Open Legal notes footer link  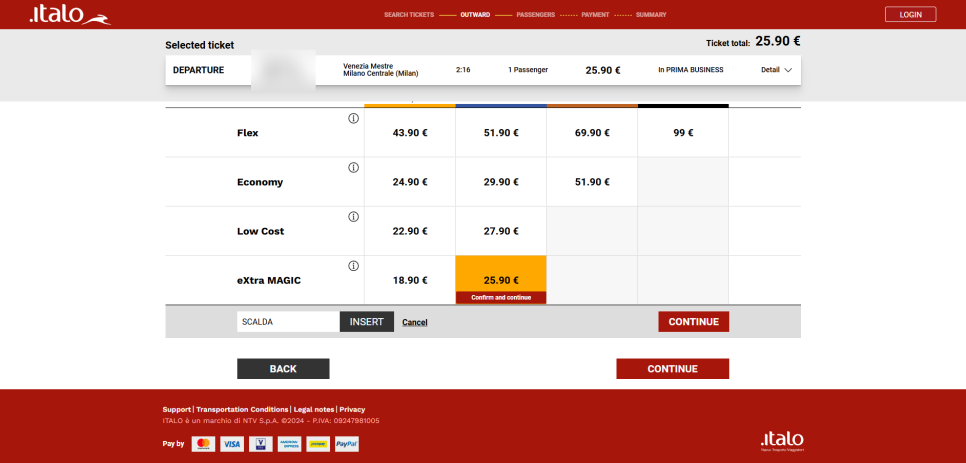[314, 409]
